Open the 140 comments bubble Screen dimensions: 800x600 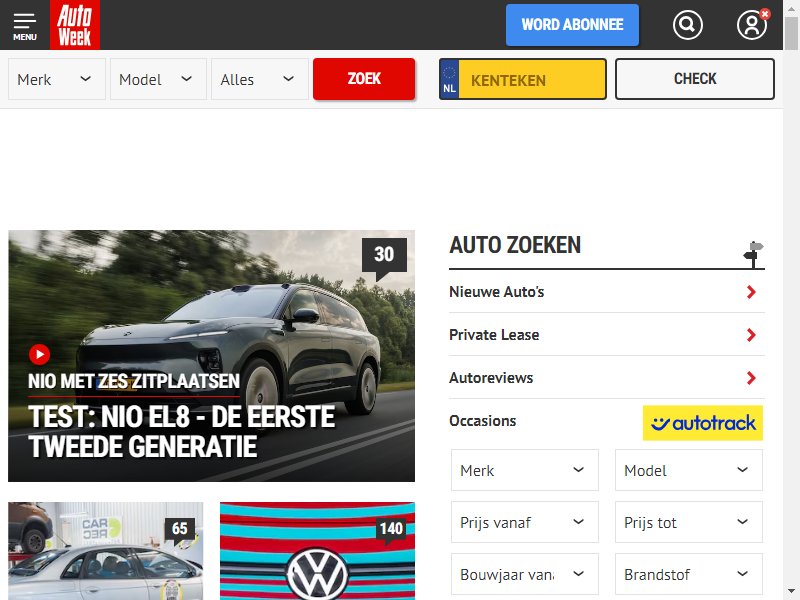point(391,530)
